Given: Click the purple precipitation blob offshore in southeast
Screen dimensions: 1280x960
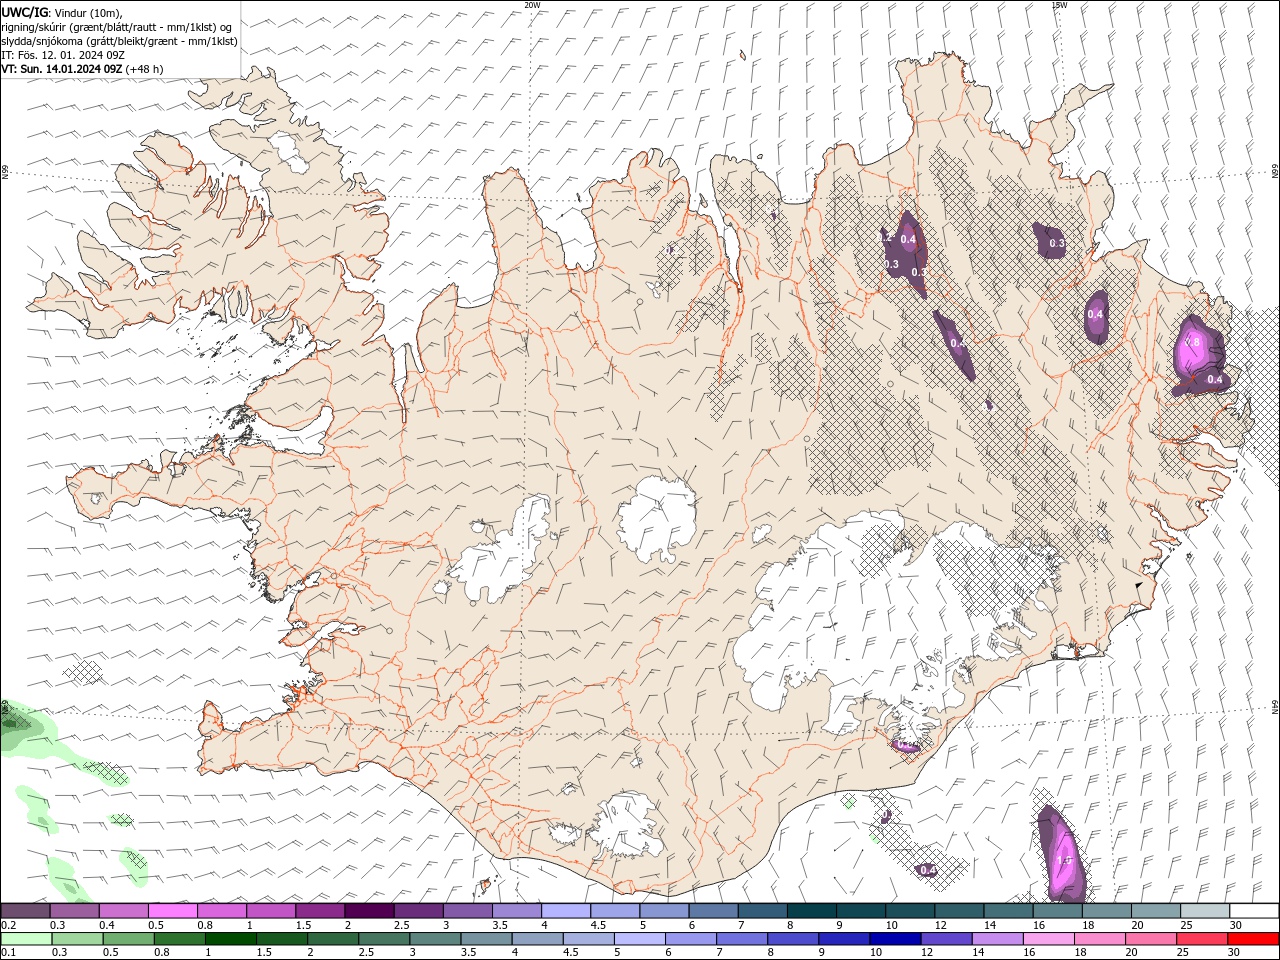Looking at the screenshot, I should point(1061,853).
